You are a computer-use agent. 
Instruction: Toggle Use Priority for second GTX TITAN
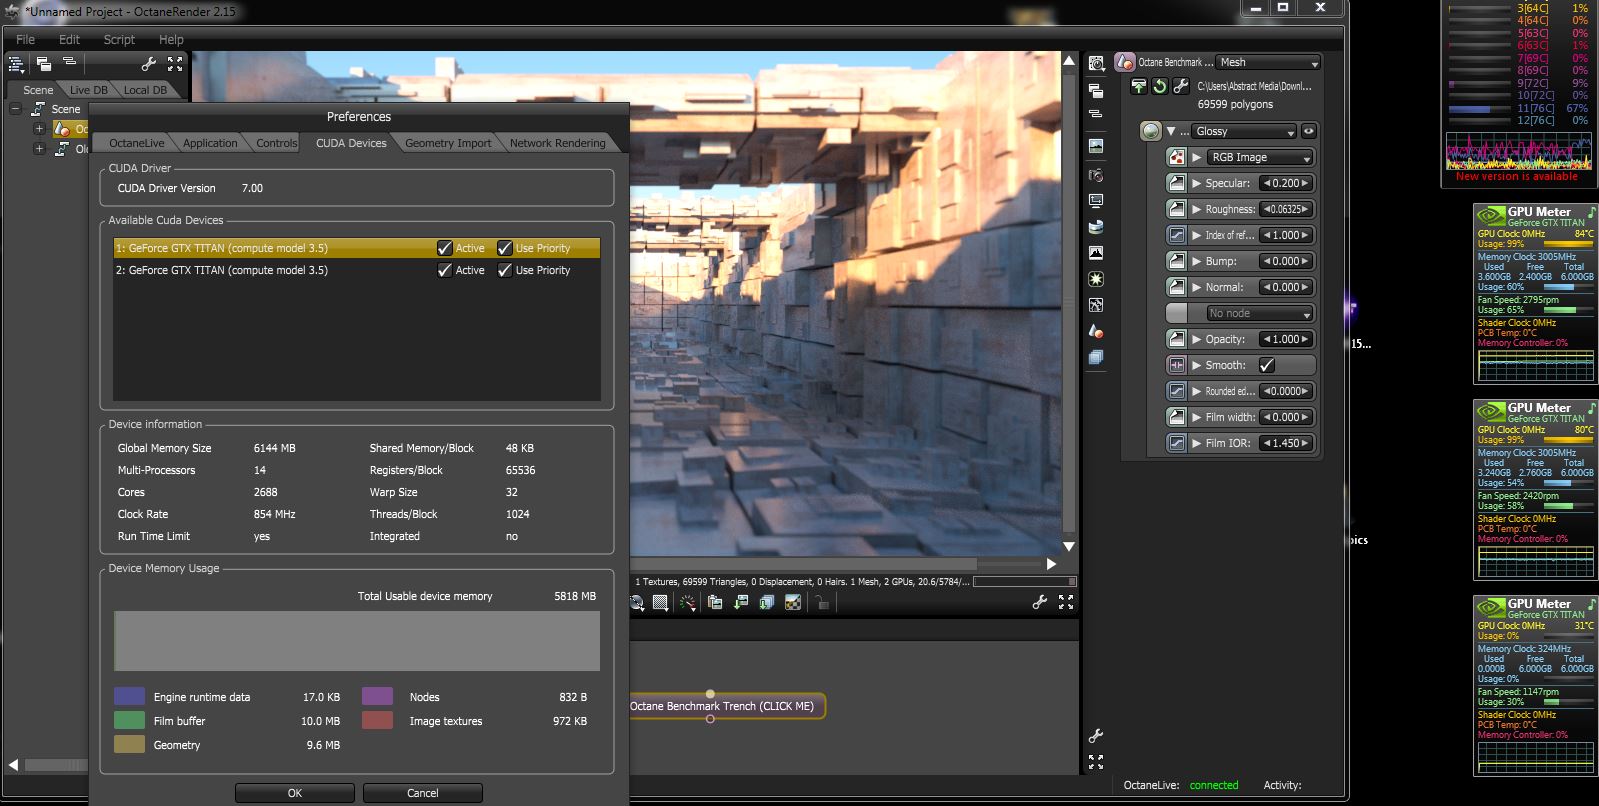(x=505, y=270)
